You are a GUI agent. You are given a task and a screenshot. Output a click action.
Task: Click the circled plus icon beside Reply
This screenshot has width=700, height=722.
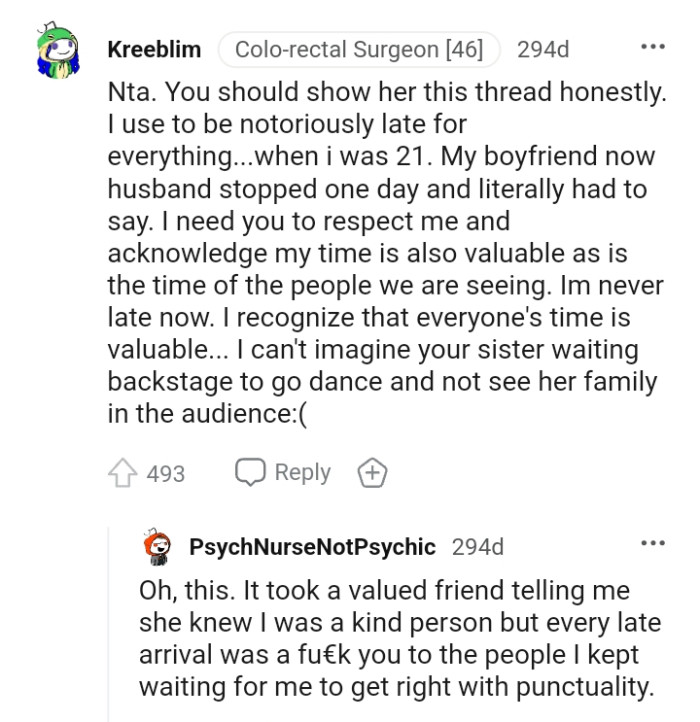click(x=373, y=472)
